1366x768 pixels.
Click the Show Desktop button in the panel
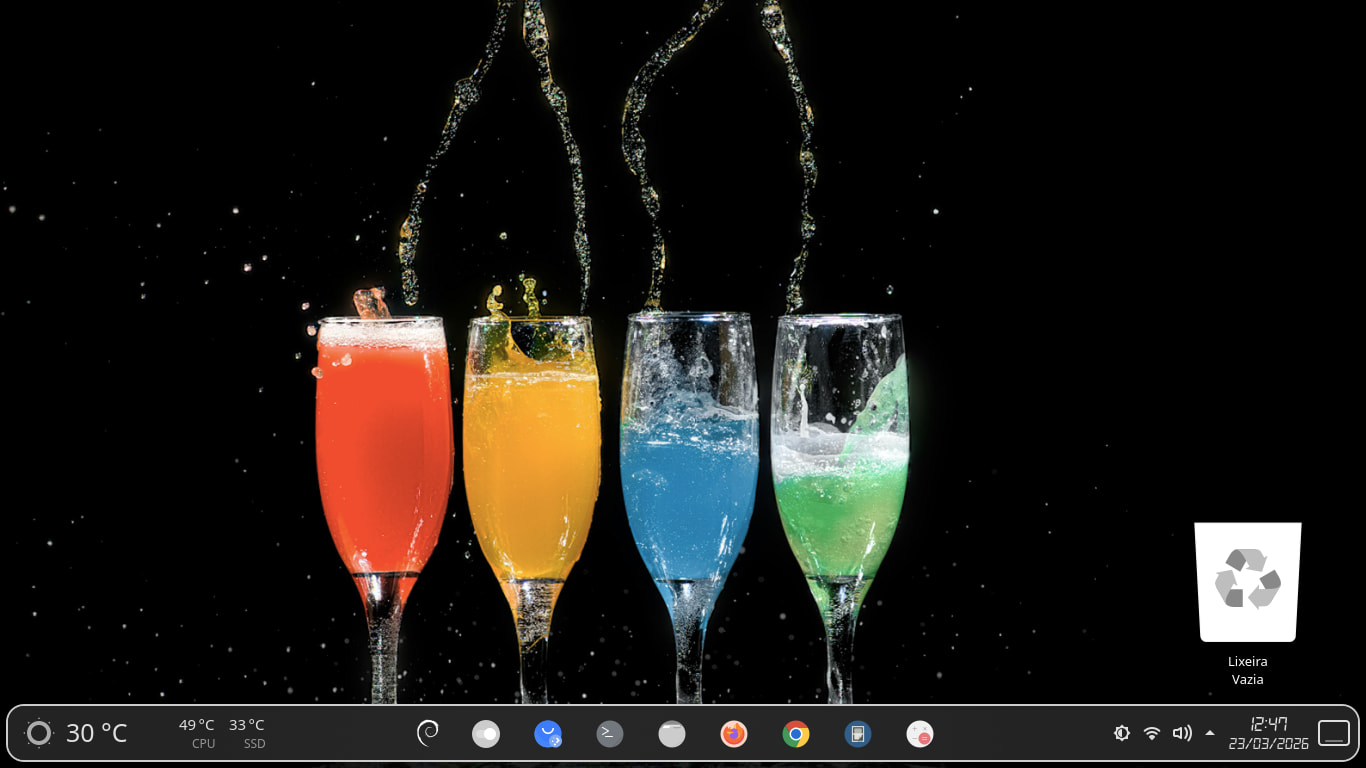(x=1334, y=733)
